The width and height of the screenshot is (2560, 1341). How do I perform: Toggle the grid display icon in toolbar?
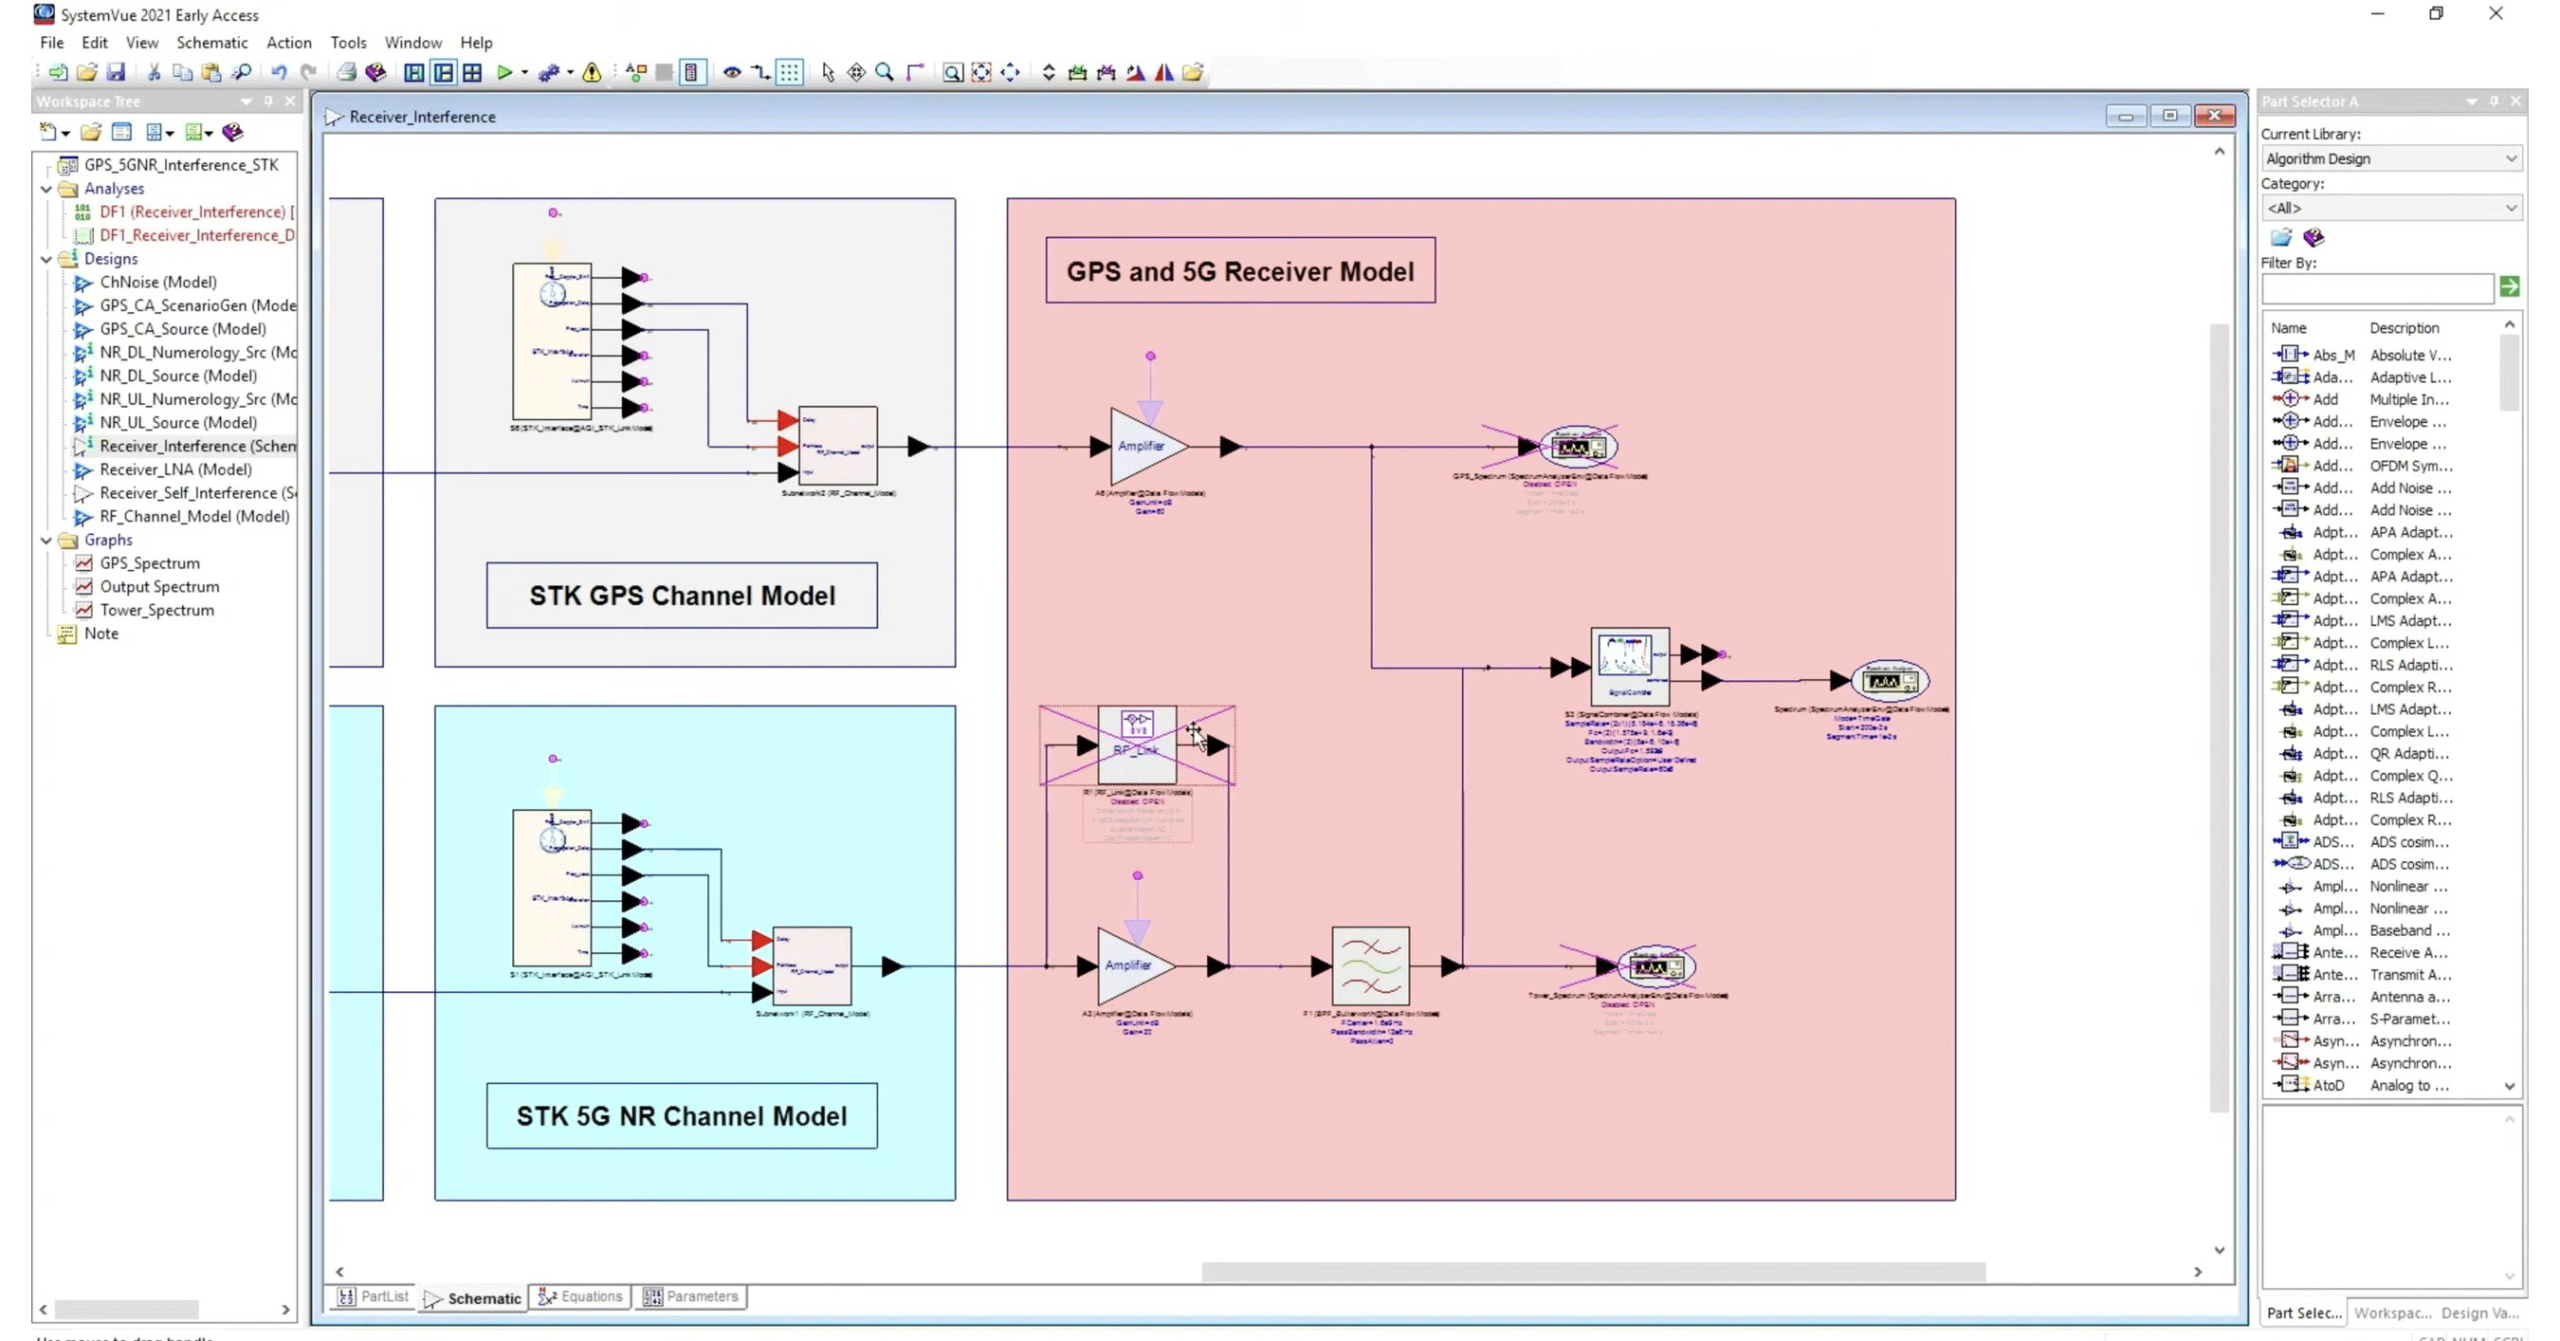click(x=789, y=72)
